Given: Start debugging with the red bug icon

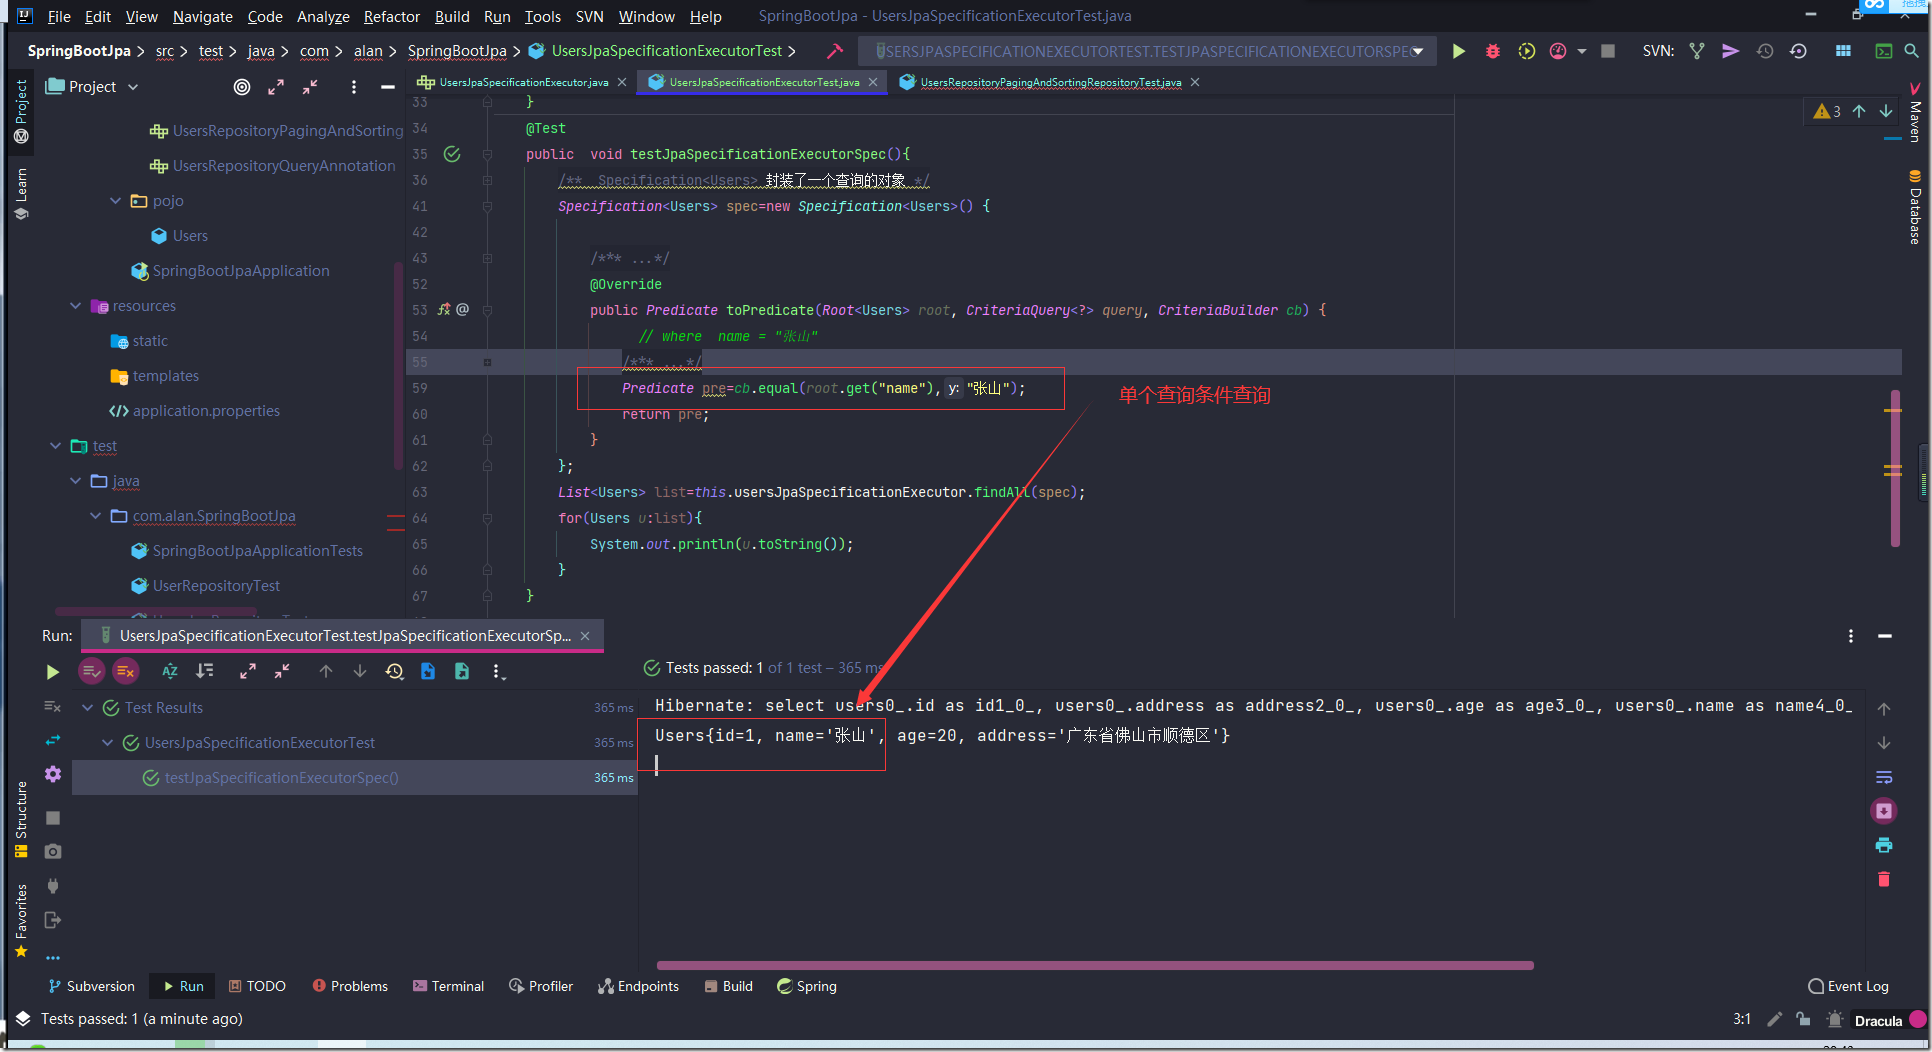Looking at the screenshot, I should [1493, 51].
